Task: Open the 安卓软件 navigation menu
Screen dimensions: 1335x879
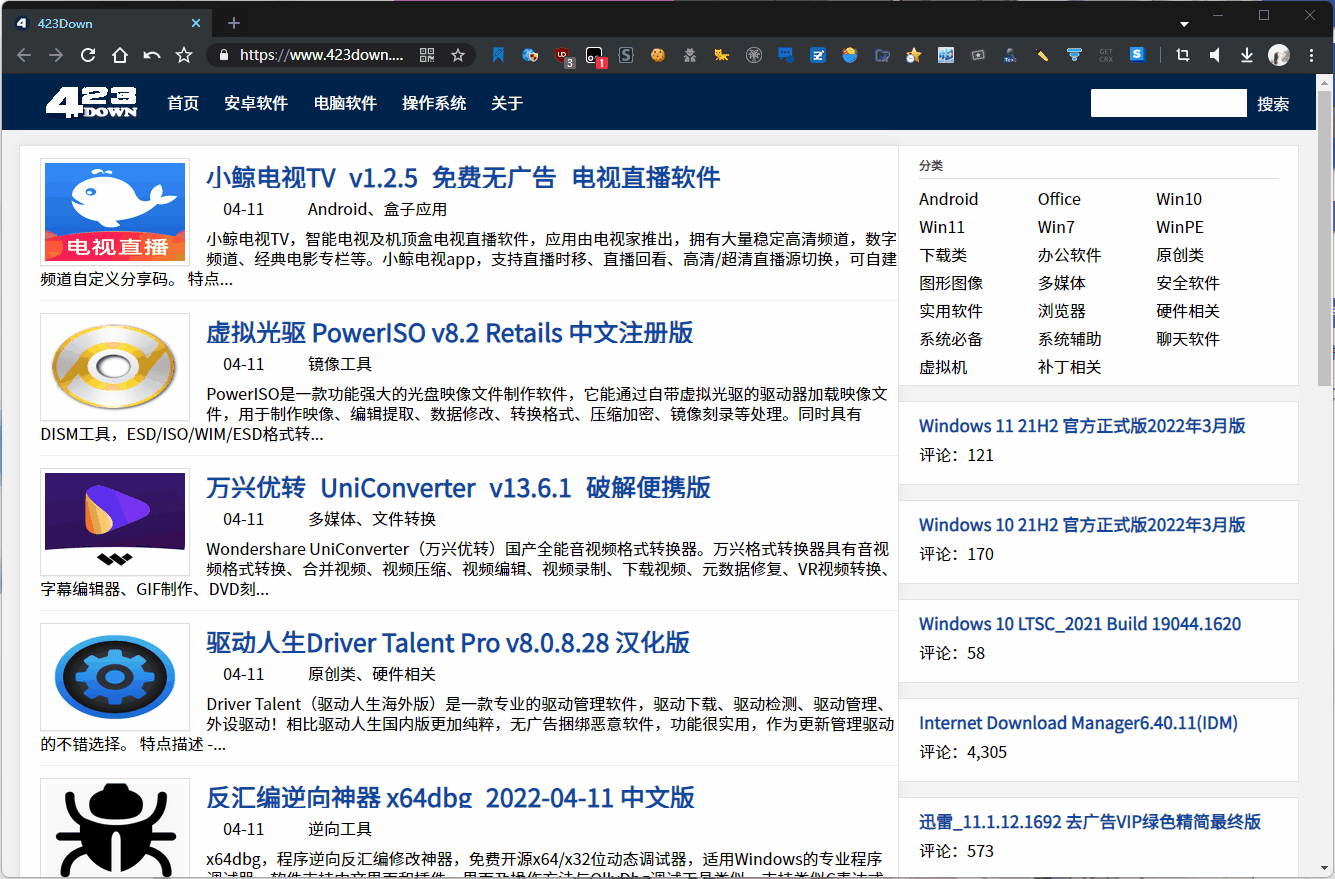Action: [x=256, y=103]
